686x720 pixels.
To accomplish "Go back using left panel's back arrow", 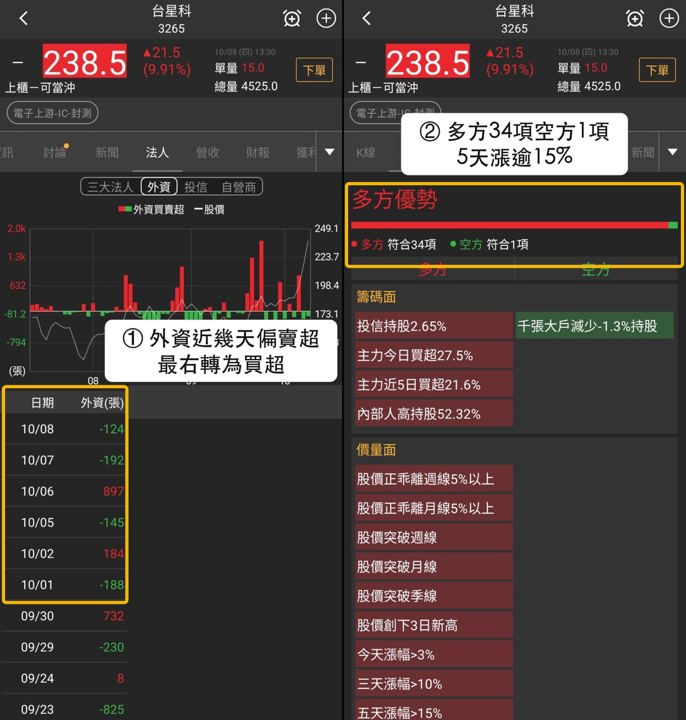I will (24, 18).
